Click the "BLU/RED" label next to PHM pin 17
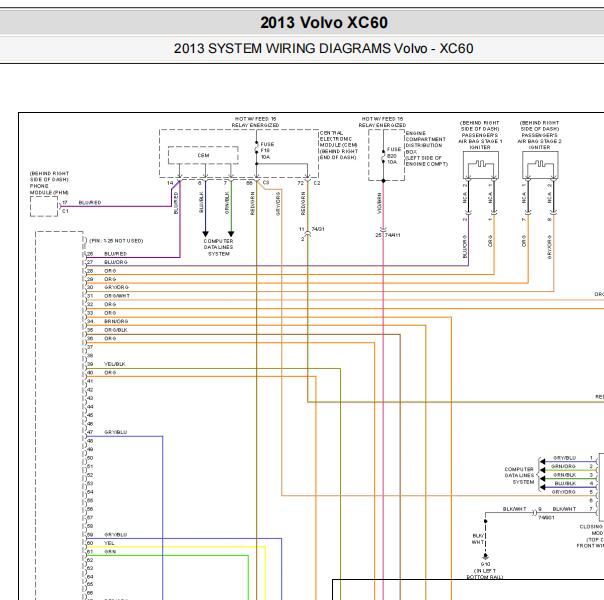Viewport: 604px width, 600px height. pyautogui.click(x=90, y=203)
